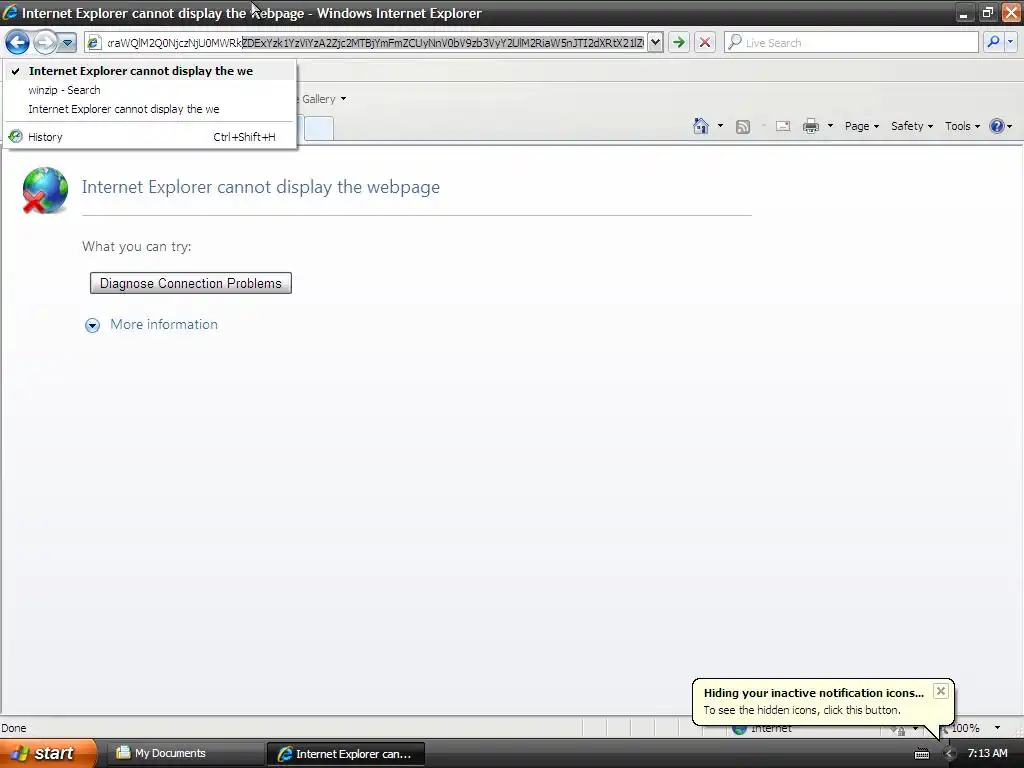
Task: Open the search provider options dropdown
Action: point(1010,42)
